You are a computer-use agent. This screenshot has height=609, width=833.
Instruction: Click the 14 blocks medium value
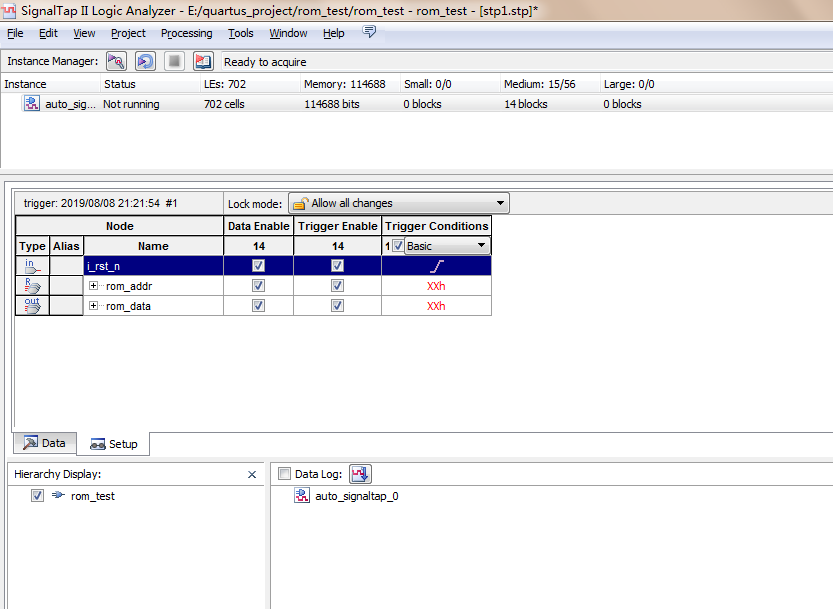[x=525, y=104]
